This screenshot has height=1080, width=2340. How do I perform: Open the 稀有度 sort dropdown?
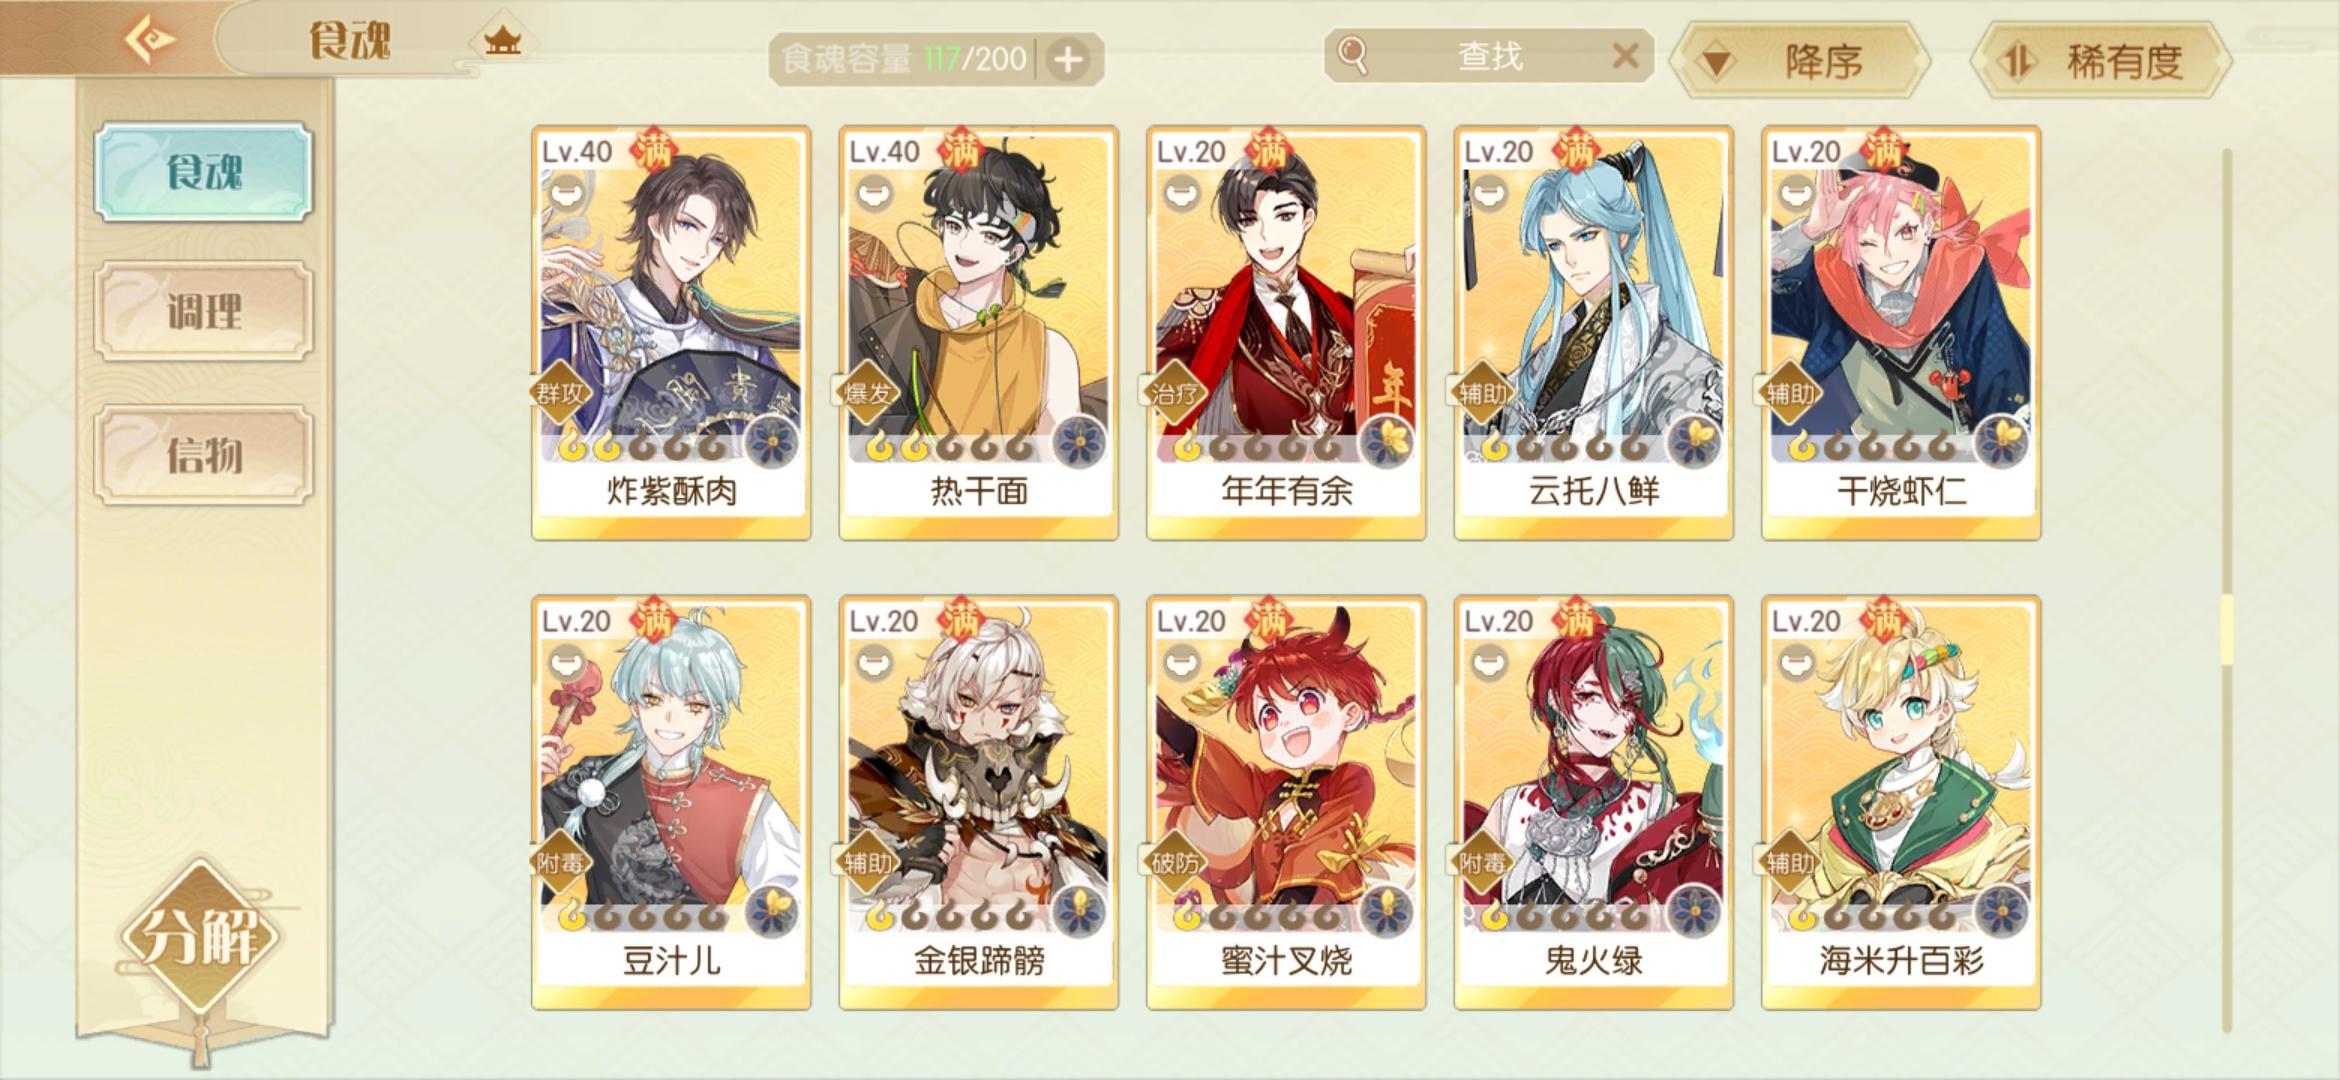point(2101,61)
